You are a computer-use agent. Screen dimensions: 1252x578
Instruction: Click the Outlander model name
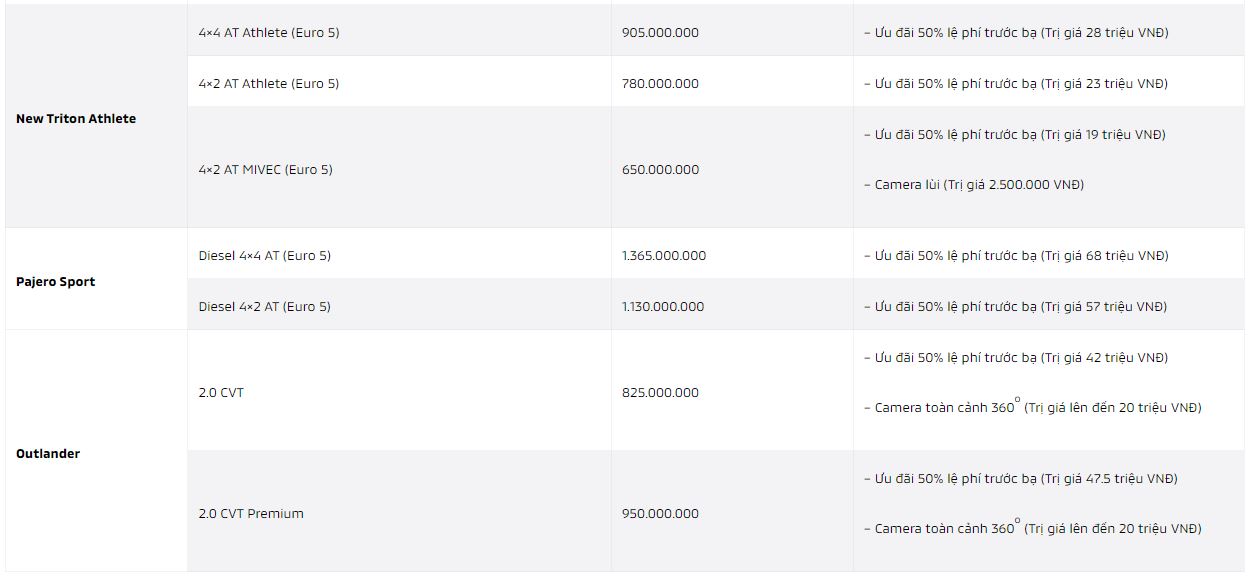(x=48, y=453)
